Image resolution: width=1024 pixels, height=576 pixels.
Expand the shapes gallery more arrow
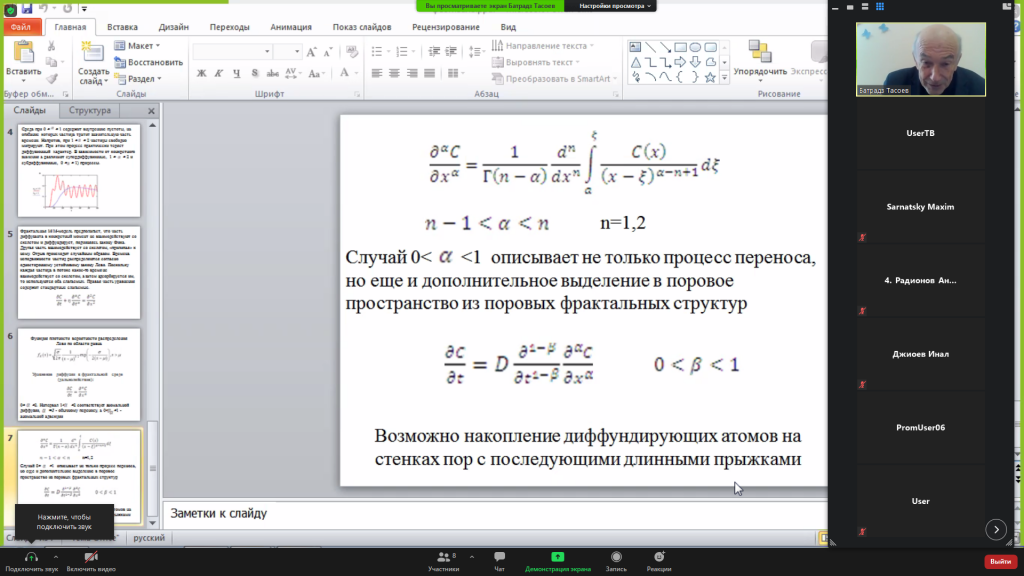(x=724, y=78)
